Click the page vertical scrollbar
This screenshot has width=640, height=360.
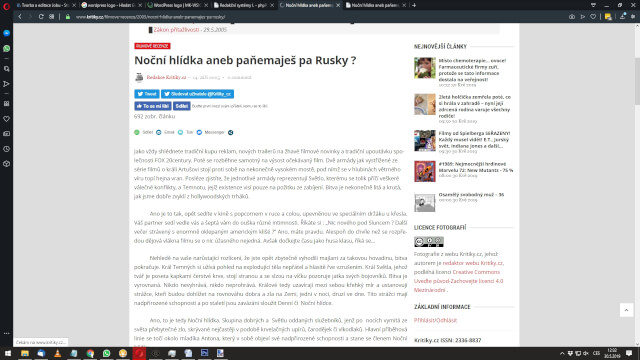pyautogui.click(x=637, y=82)
